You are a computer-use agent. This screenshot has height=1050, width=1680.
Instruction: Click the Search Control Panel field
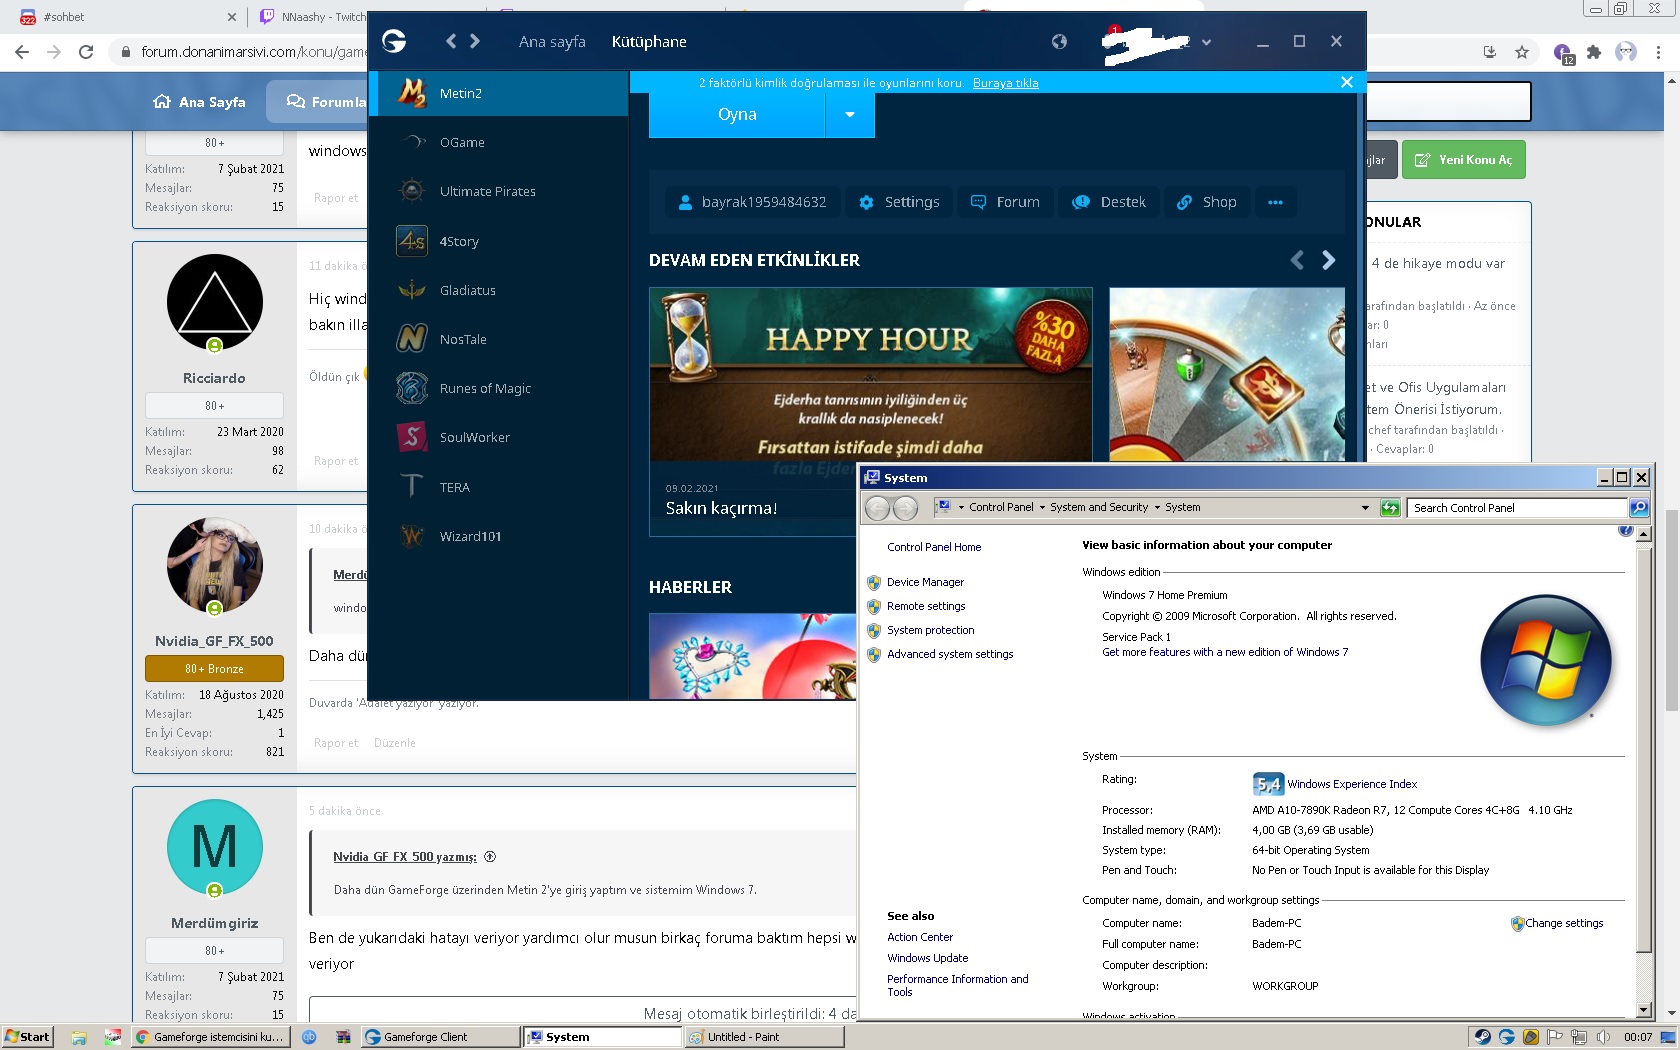(1516, 508)
